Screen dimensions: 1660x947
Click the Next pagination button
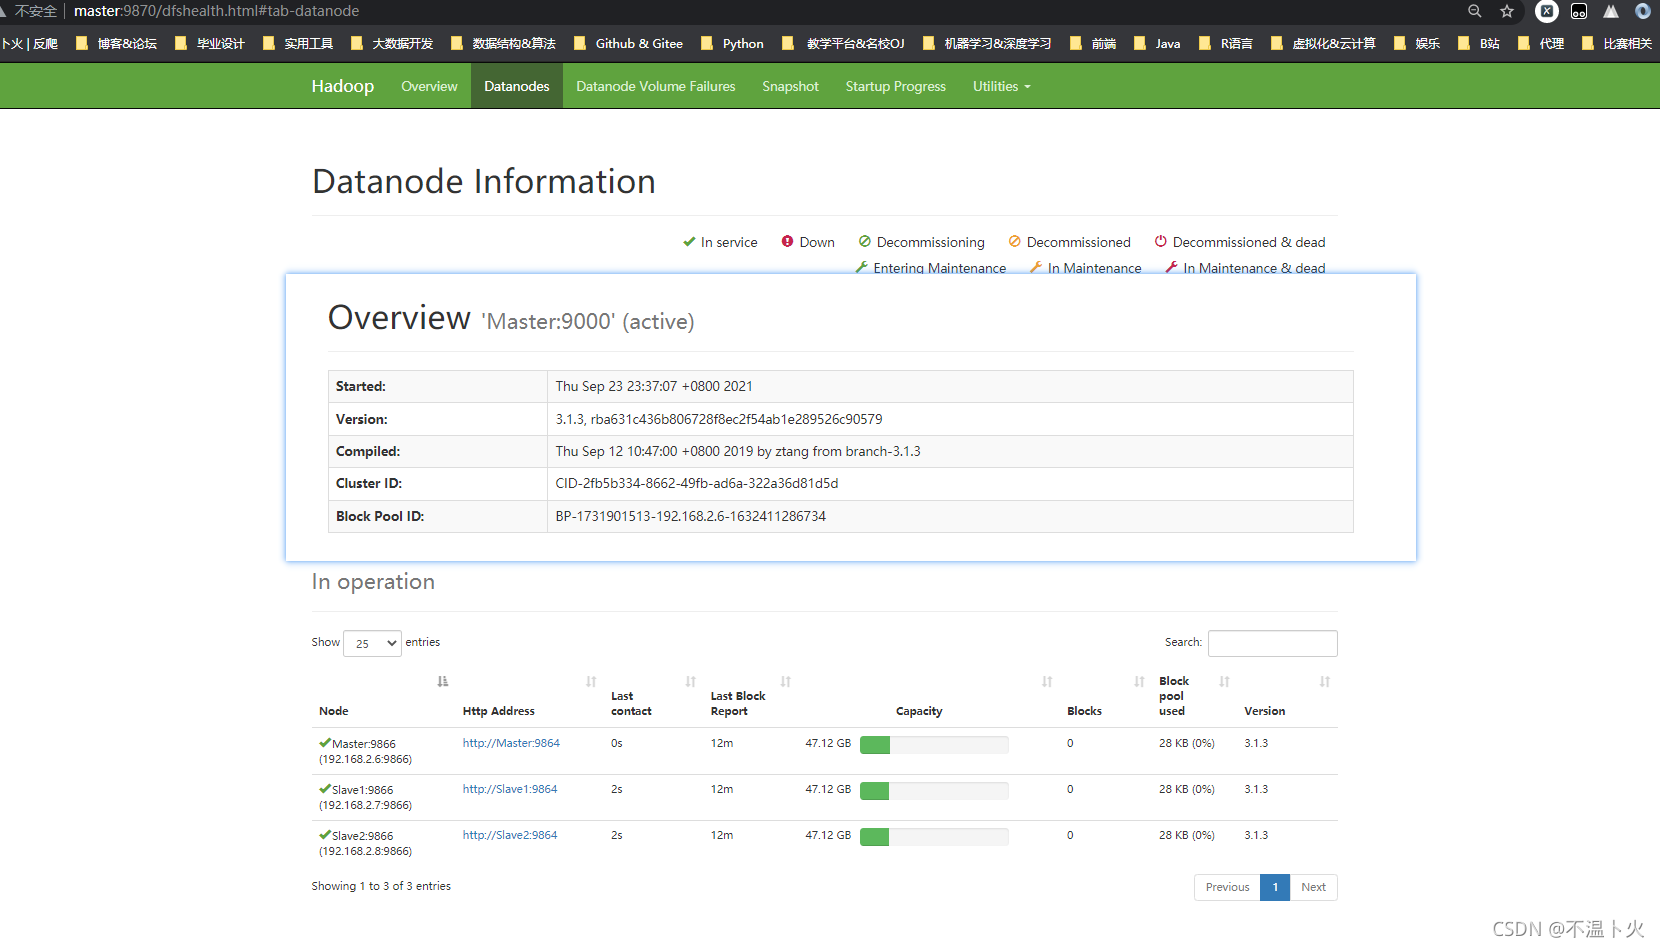click(1313, 887)
